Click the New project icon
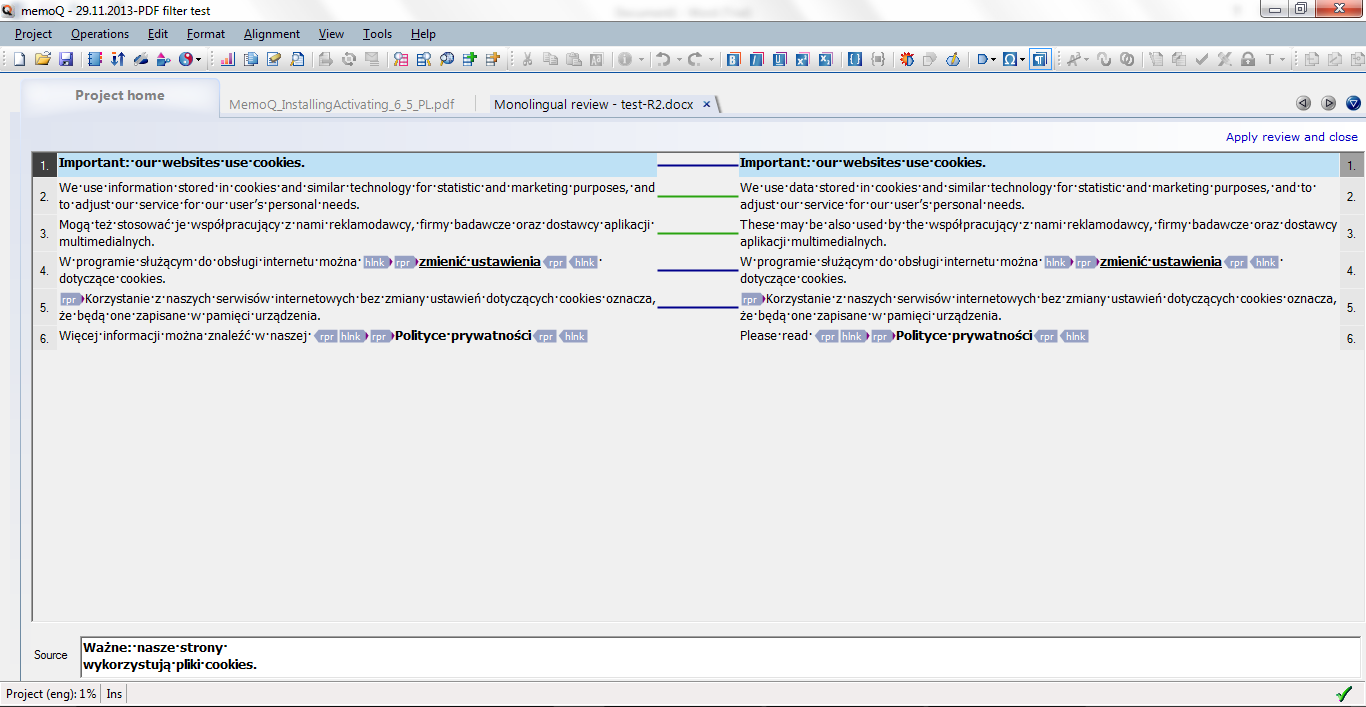The height and width of the screenshot is (707, 1366). (x=19, y=59)
